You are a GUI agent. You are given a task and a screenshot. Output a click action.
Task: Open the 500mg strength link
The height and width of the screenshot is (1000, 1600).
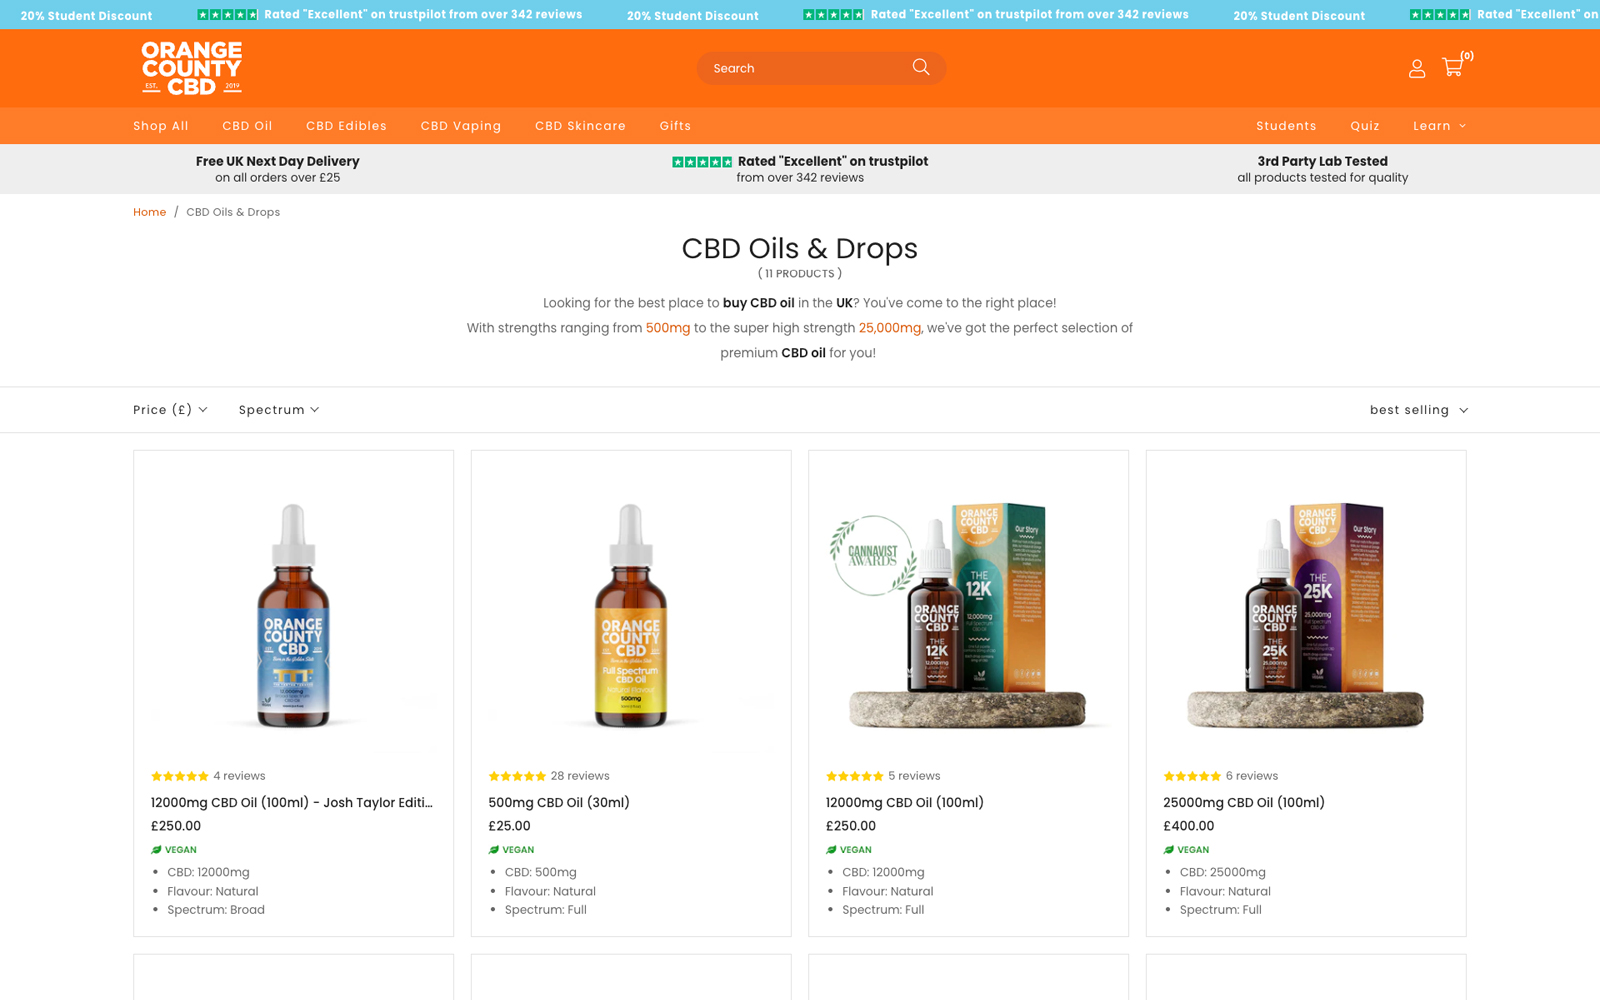coord(668,328)
